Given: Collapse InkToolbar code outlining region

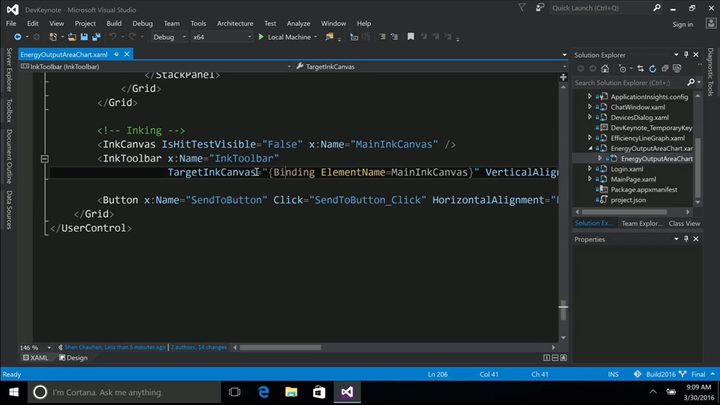Looking at the screenshot, I should (45, 159).
